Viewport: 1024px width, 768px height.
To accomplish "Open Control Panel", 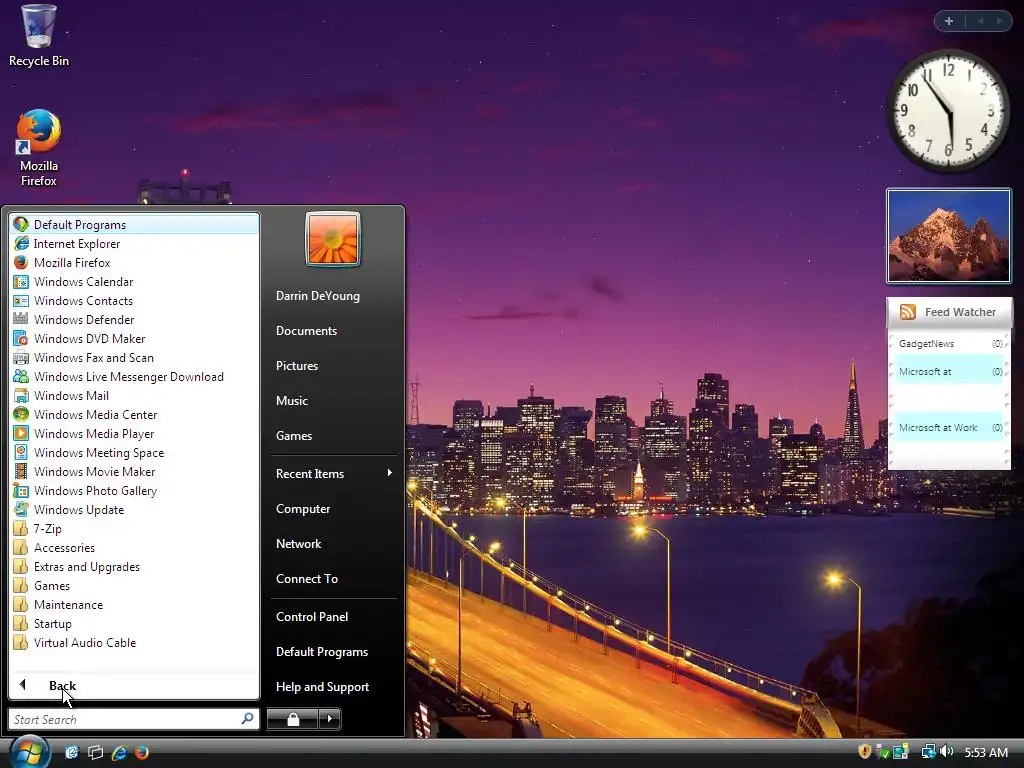I will pyautogui.click(x=333, y=616).
